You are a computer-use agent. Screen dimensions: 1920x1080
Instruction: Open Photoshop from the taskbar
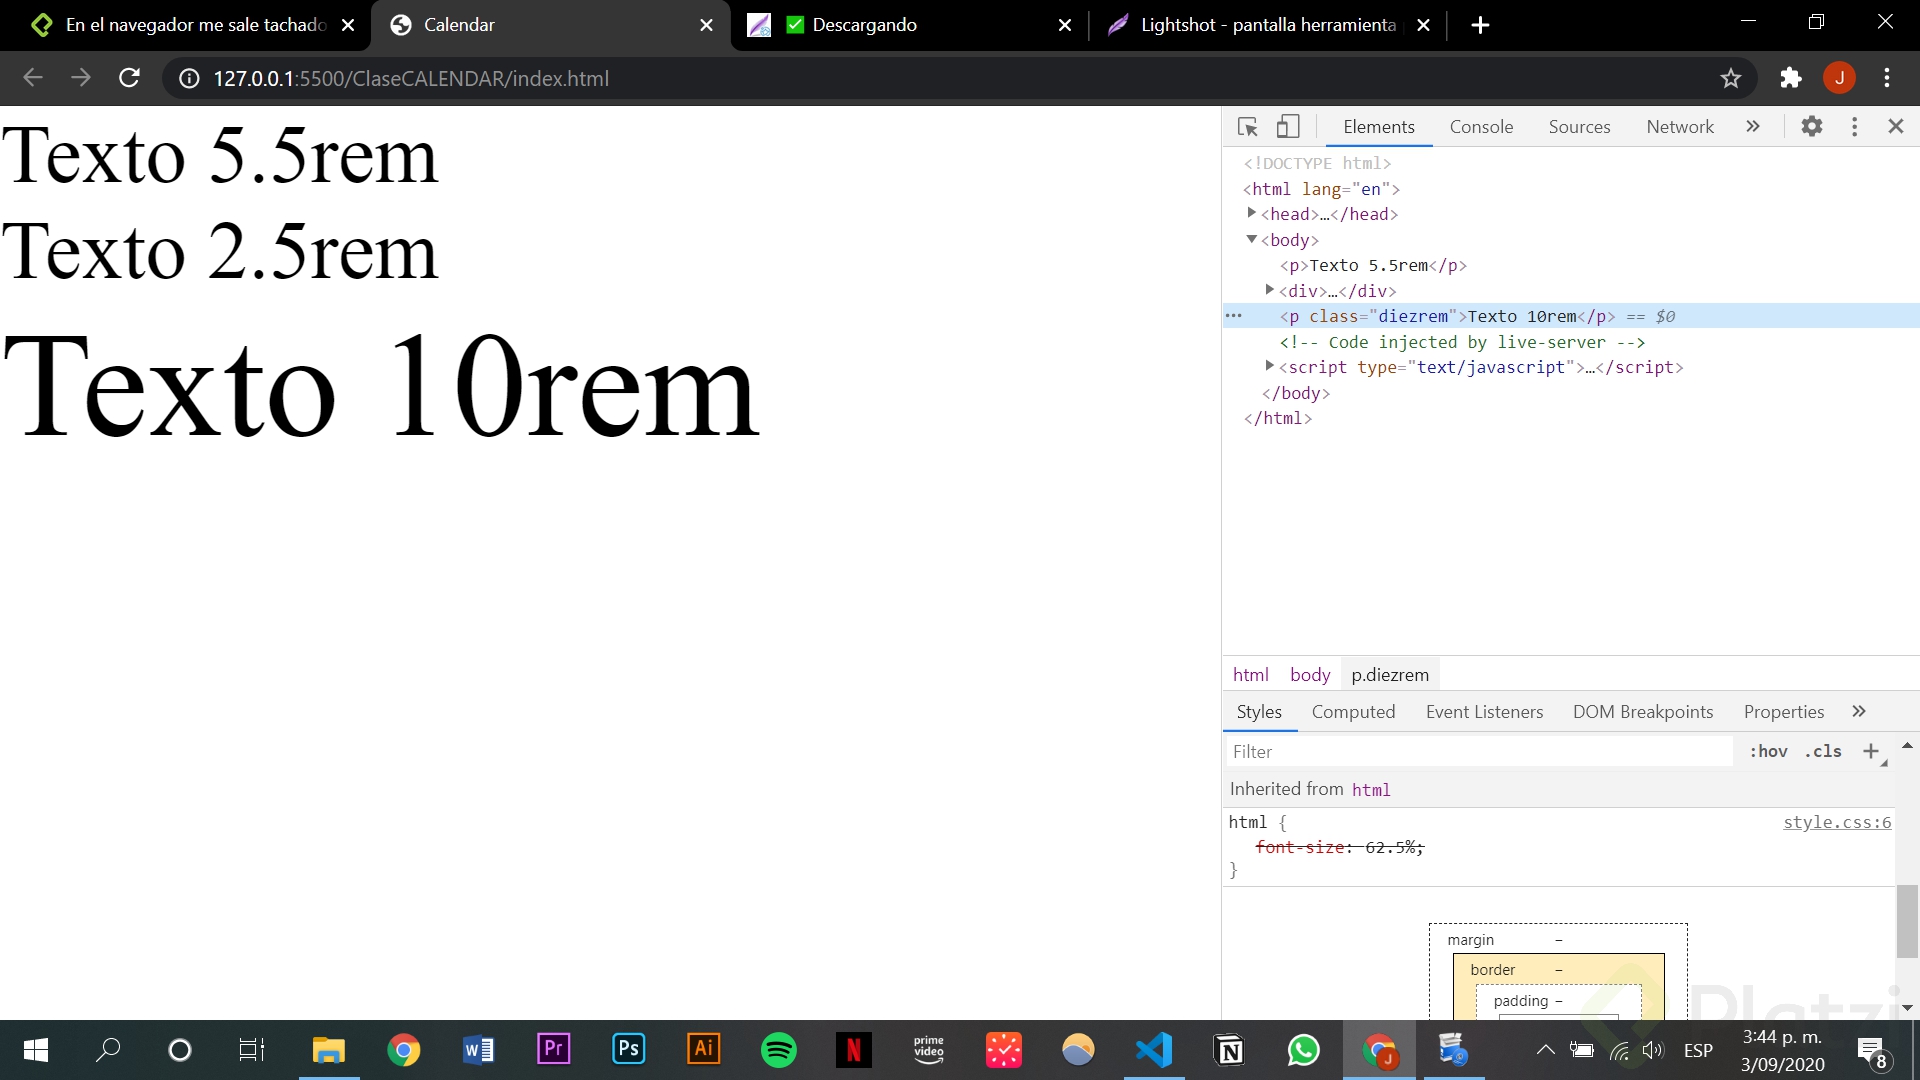[628, 1049]
